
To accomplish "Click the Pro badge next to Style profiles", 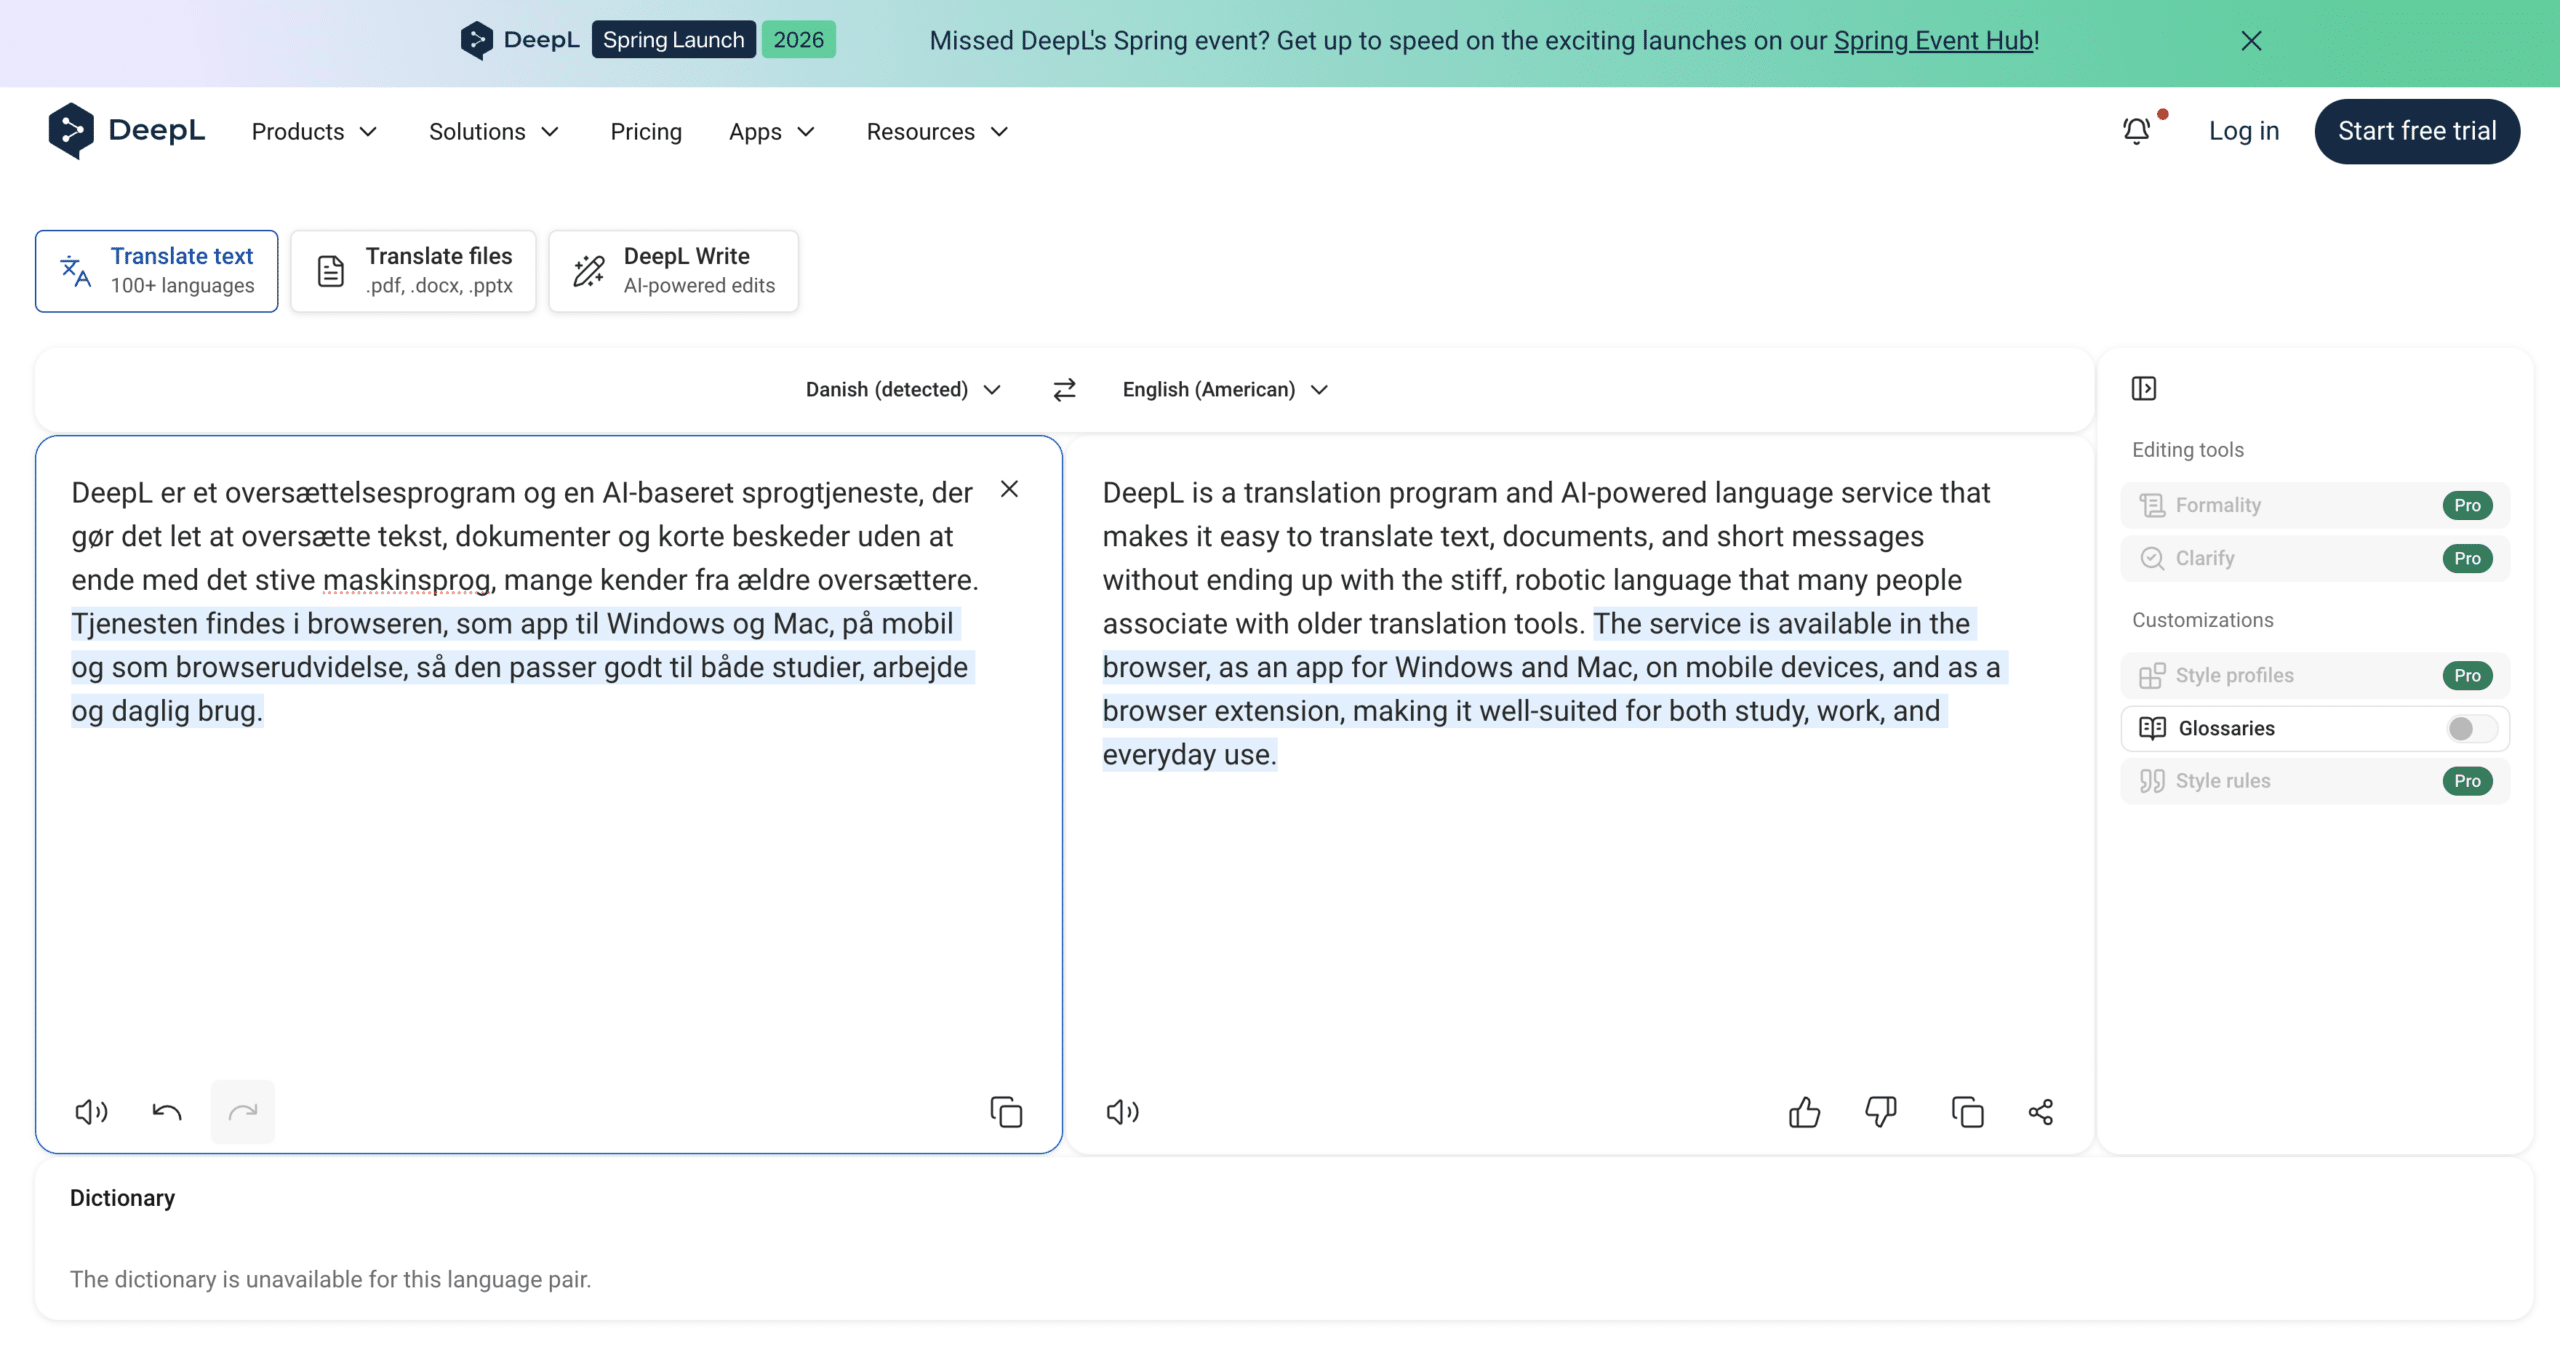I will point(2467,675).
